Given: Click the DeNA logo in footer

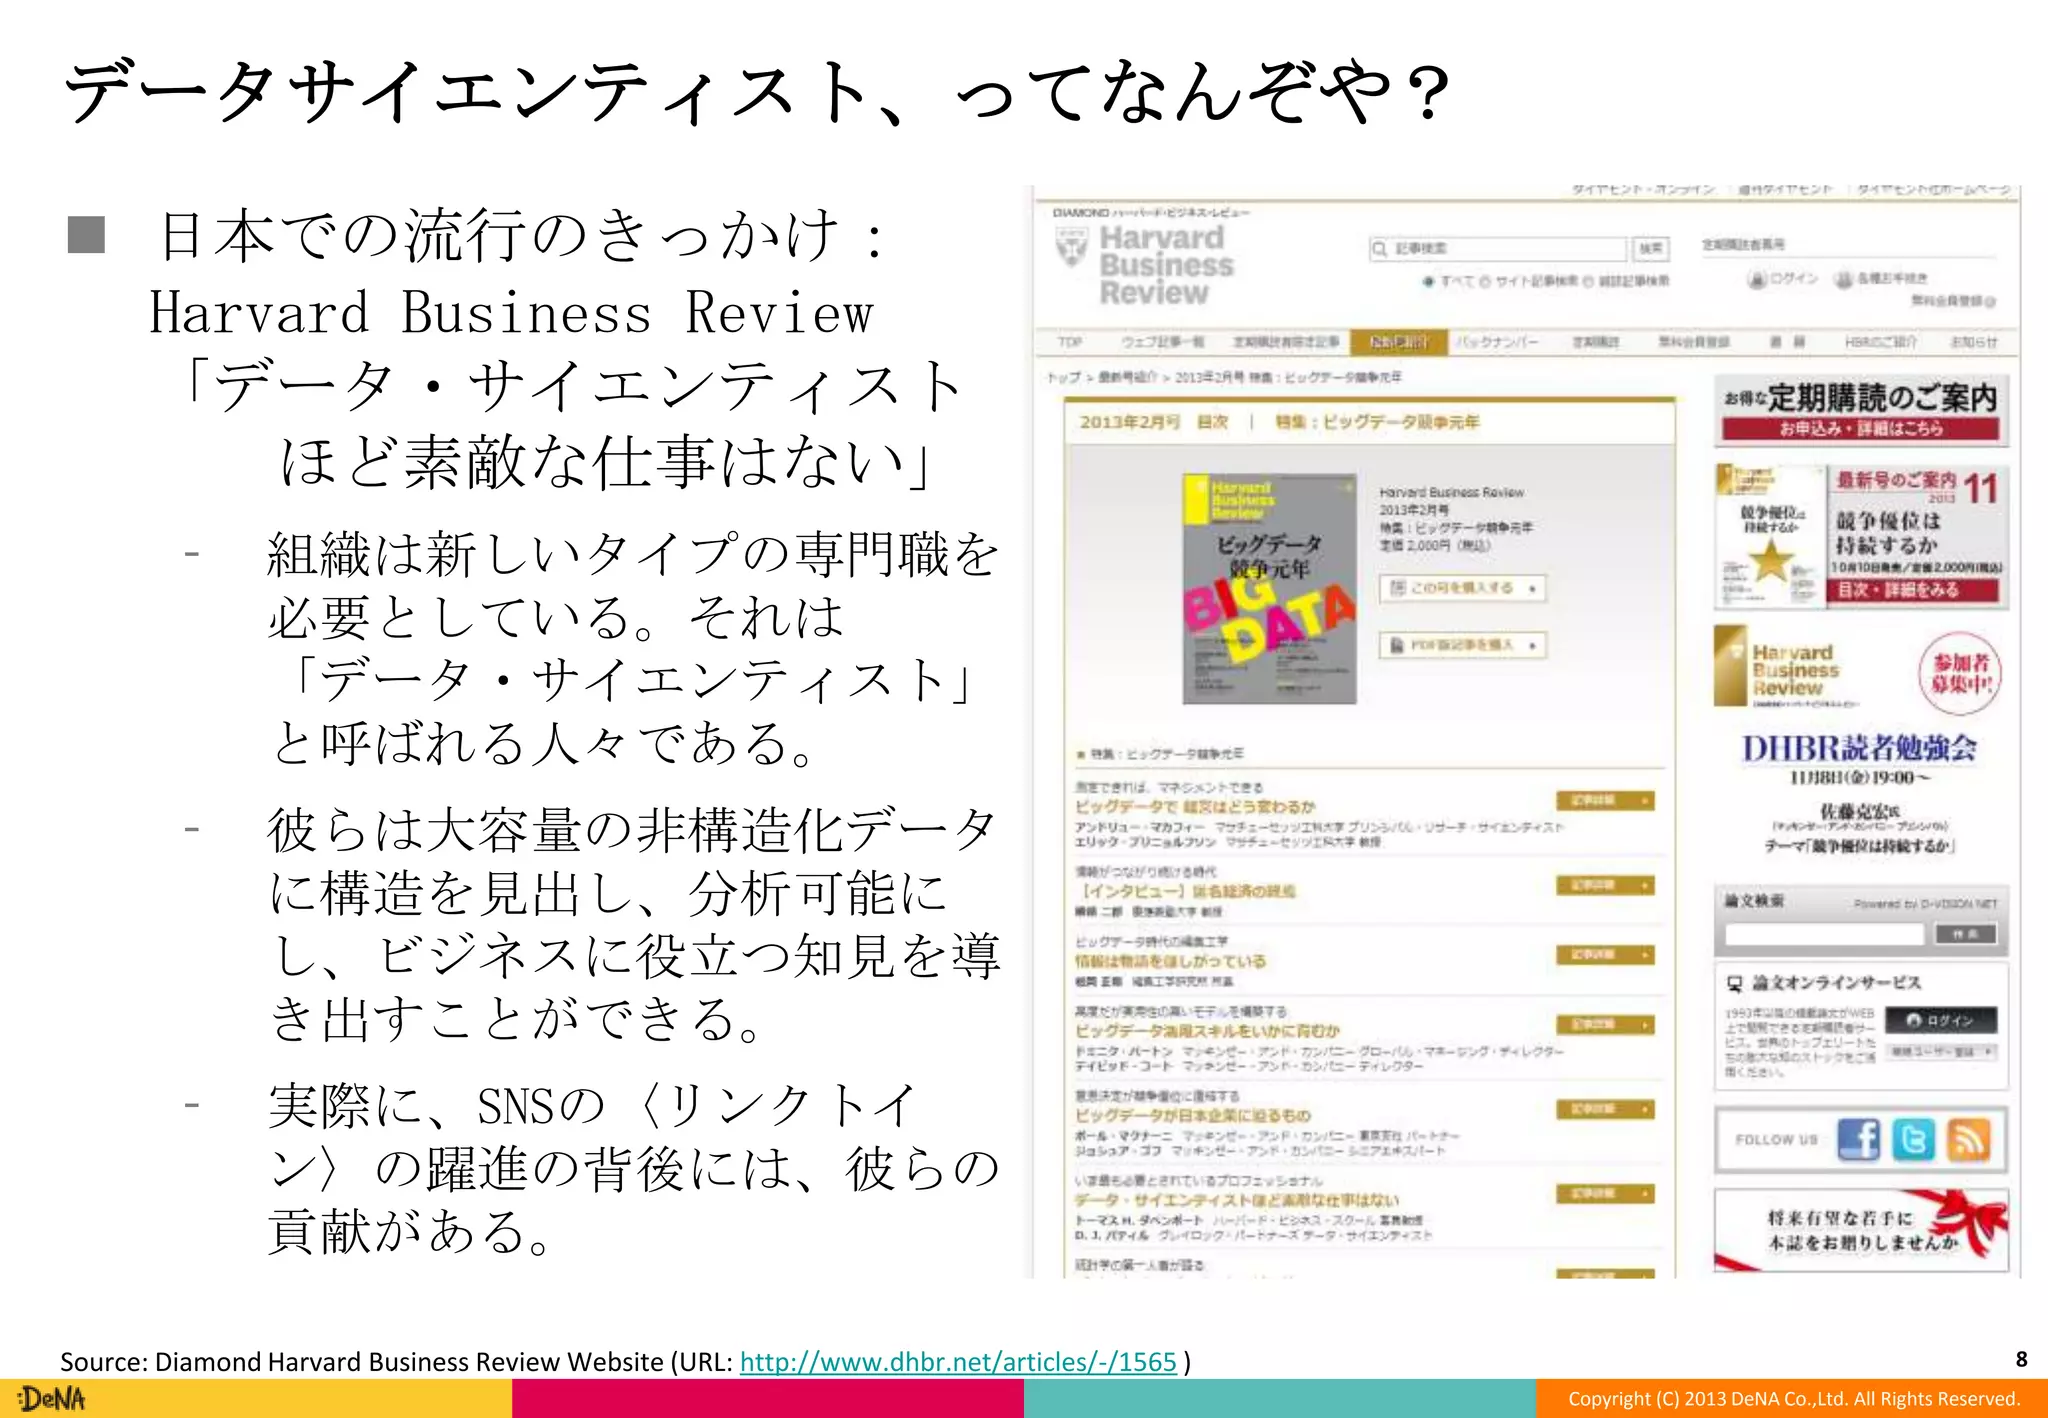Looking at the screenshot, I should tap(53, 1398).
